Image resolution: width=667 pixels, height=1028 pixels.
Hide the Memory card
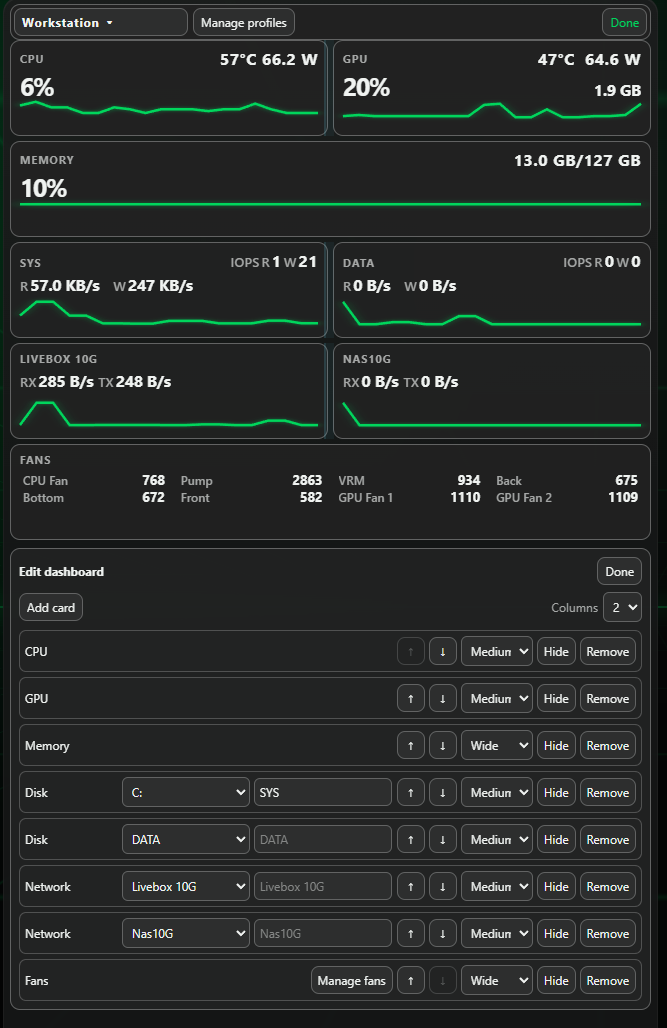556,745
